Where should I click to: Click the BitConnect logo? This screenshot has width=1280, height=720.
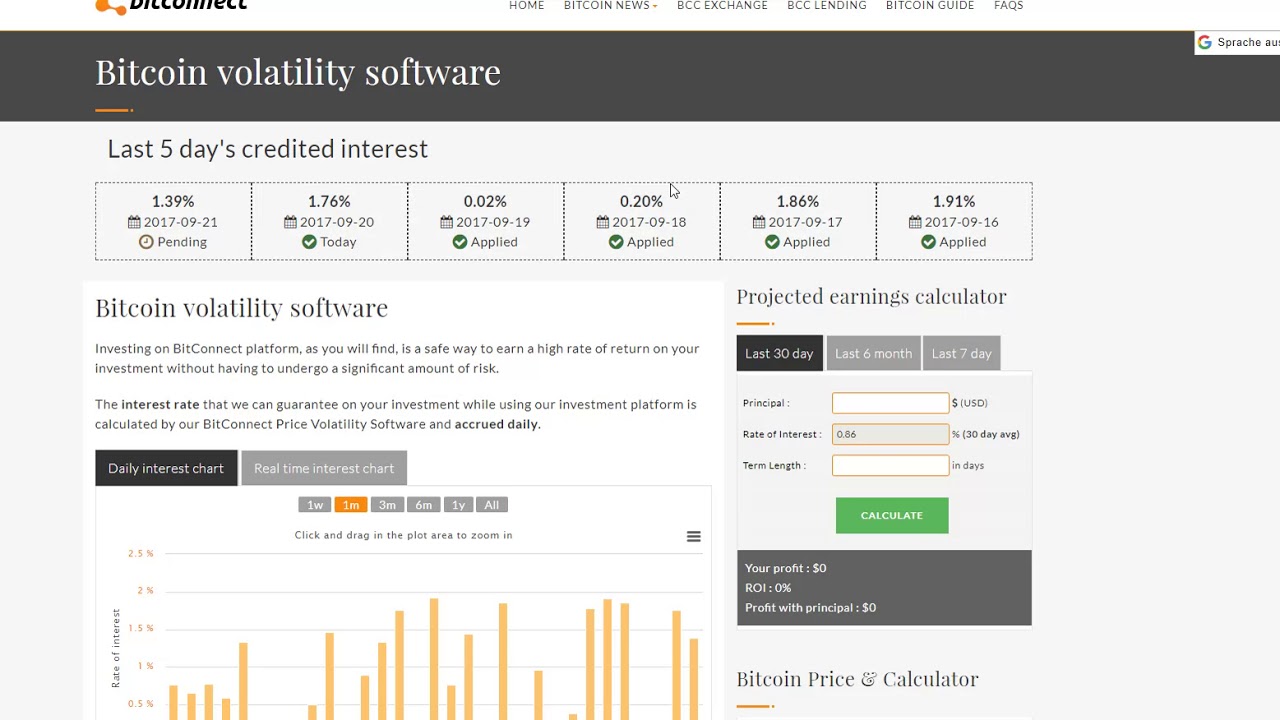pyautogui.click(x=171, y=6)
